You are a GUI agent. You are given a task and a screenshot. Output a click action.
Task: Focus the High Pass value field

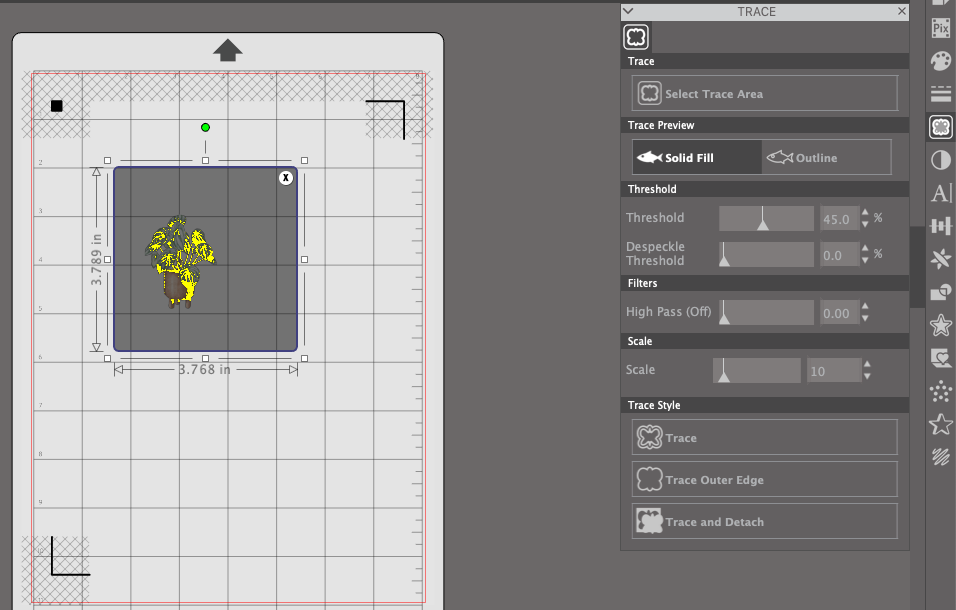839,313
